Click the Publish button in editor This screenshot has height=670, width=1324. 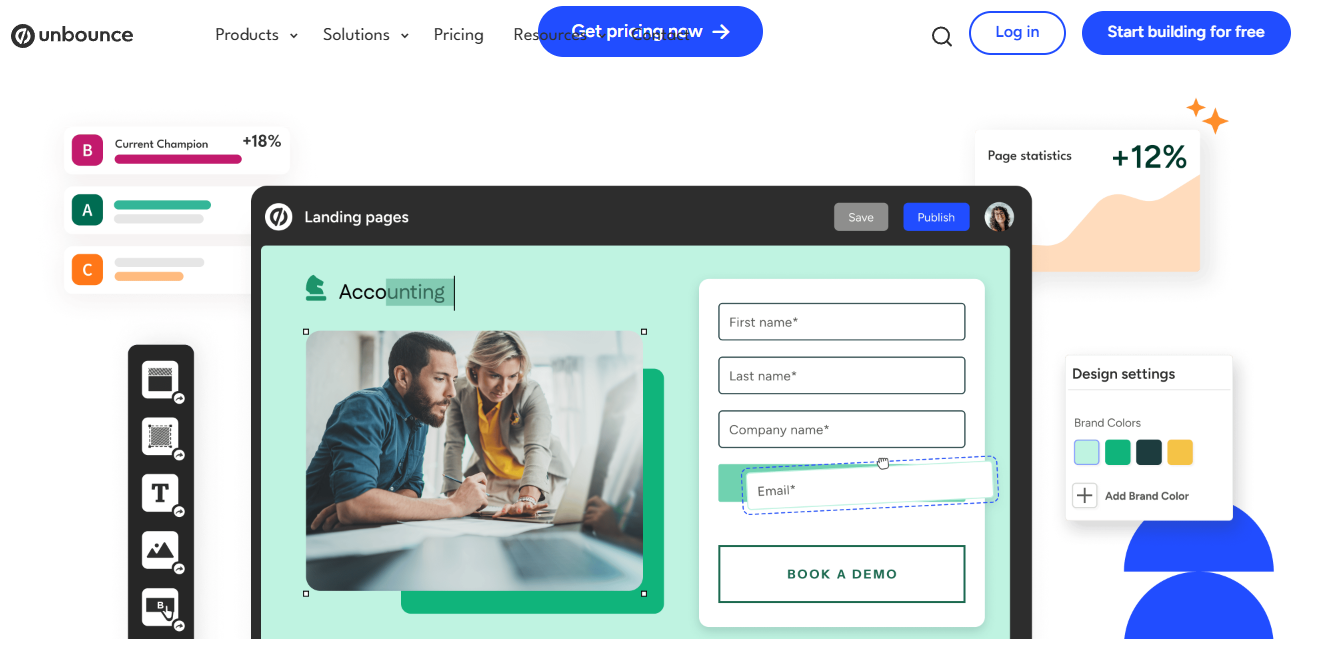936,217
